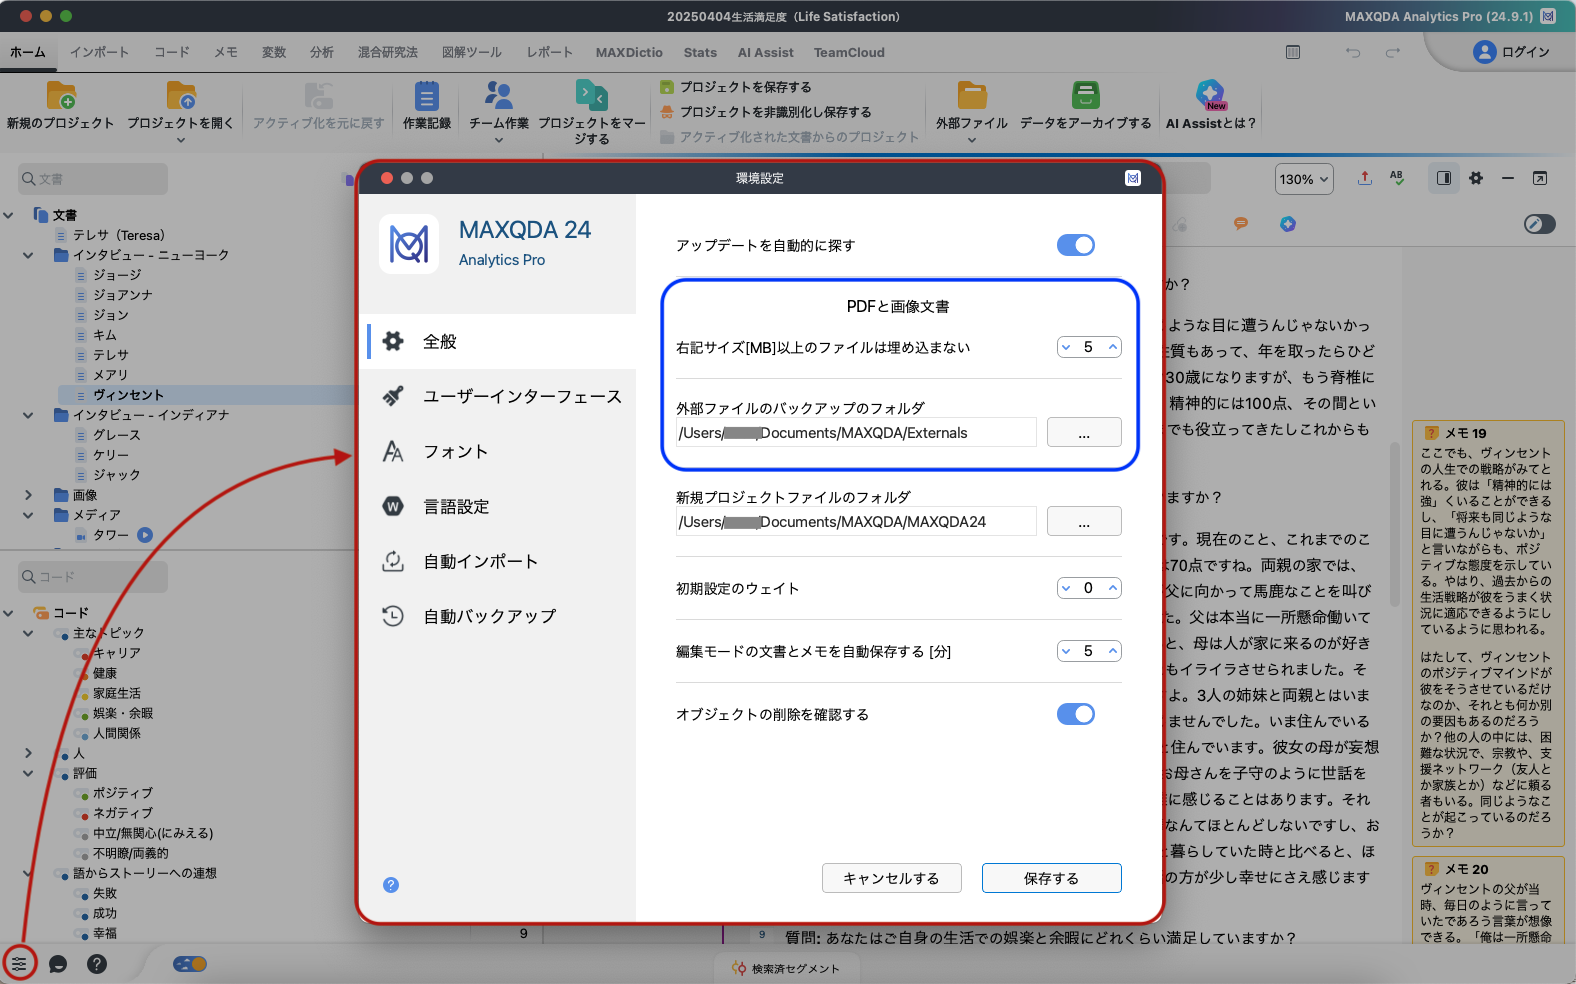1576x984 pixels.
Task: Select the ポジティブ code
Action: pyautogui.click(x=123, y=793)
